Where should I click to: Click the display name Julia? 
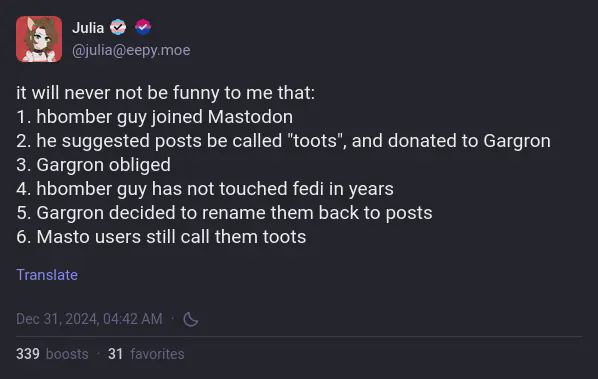point(88,28)
